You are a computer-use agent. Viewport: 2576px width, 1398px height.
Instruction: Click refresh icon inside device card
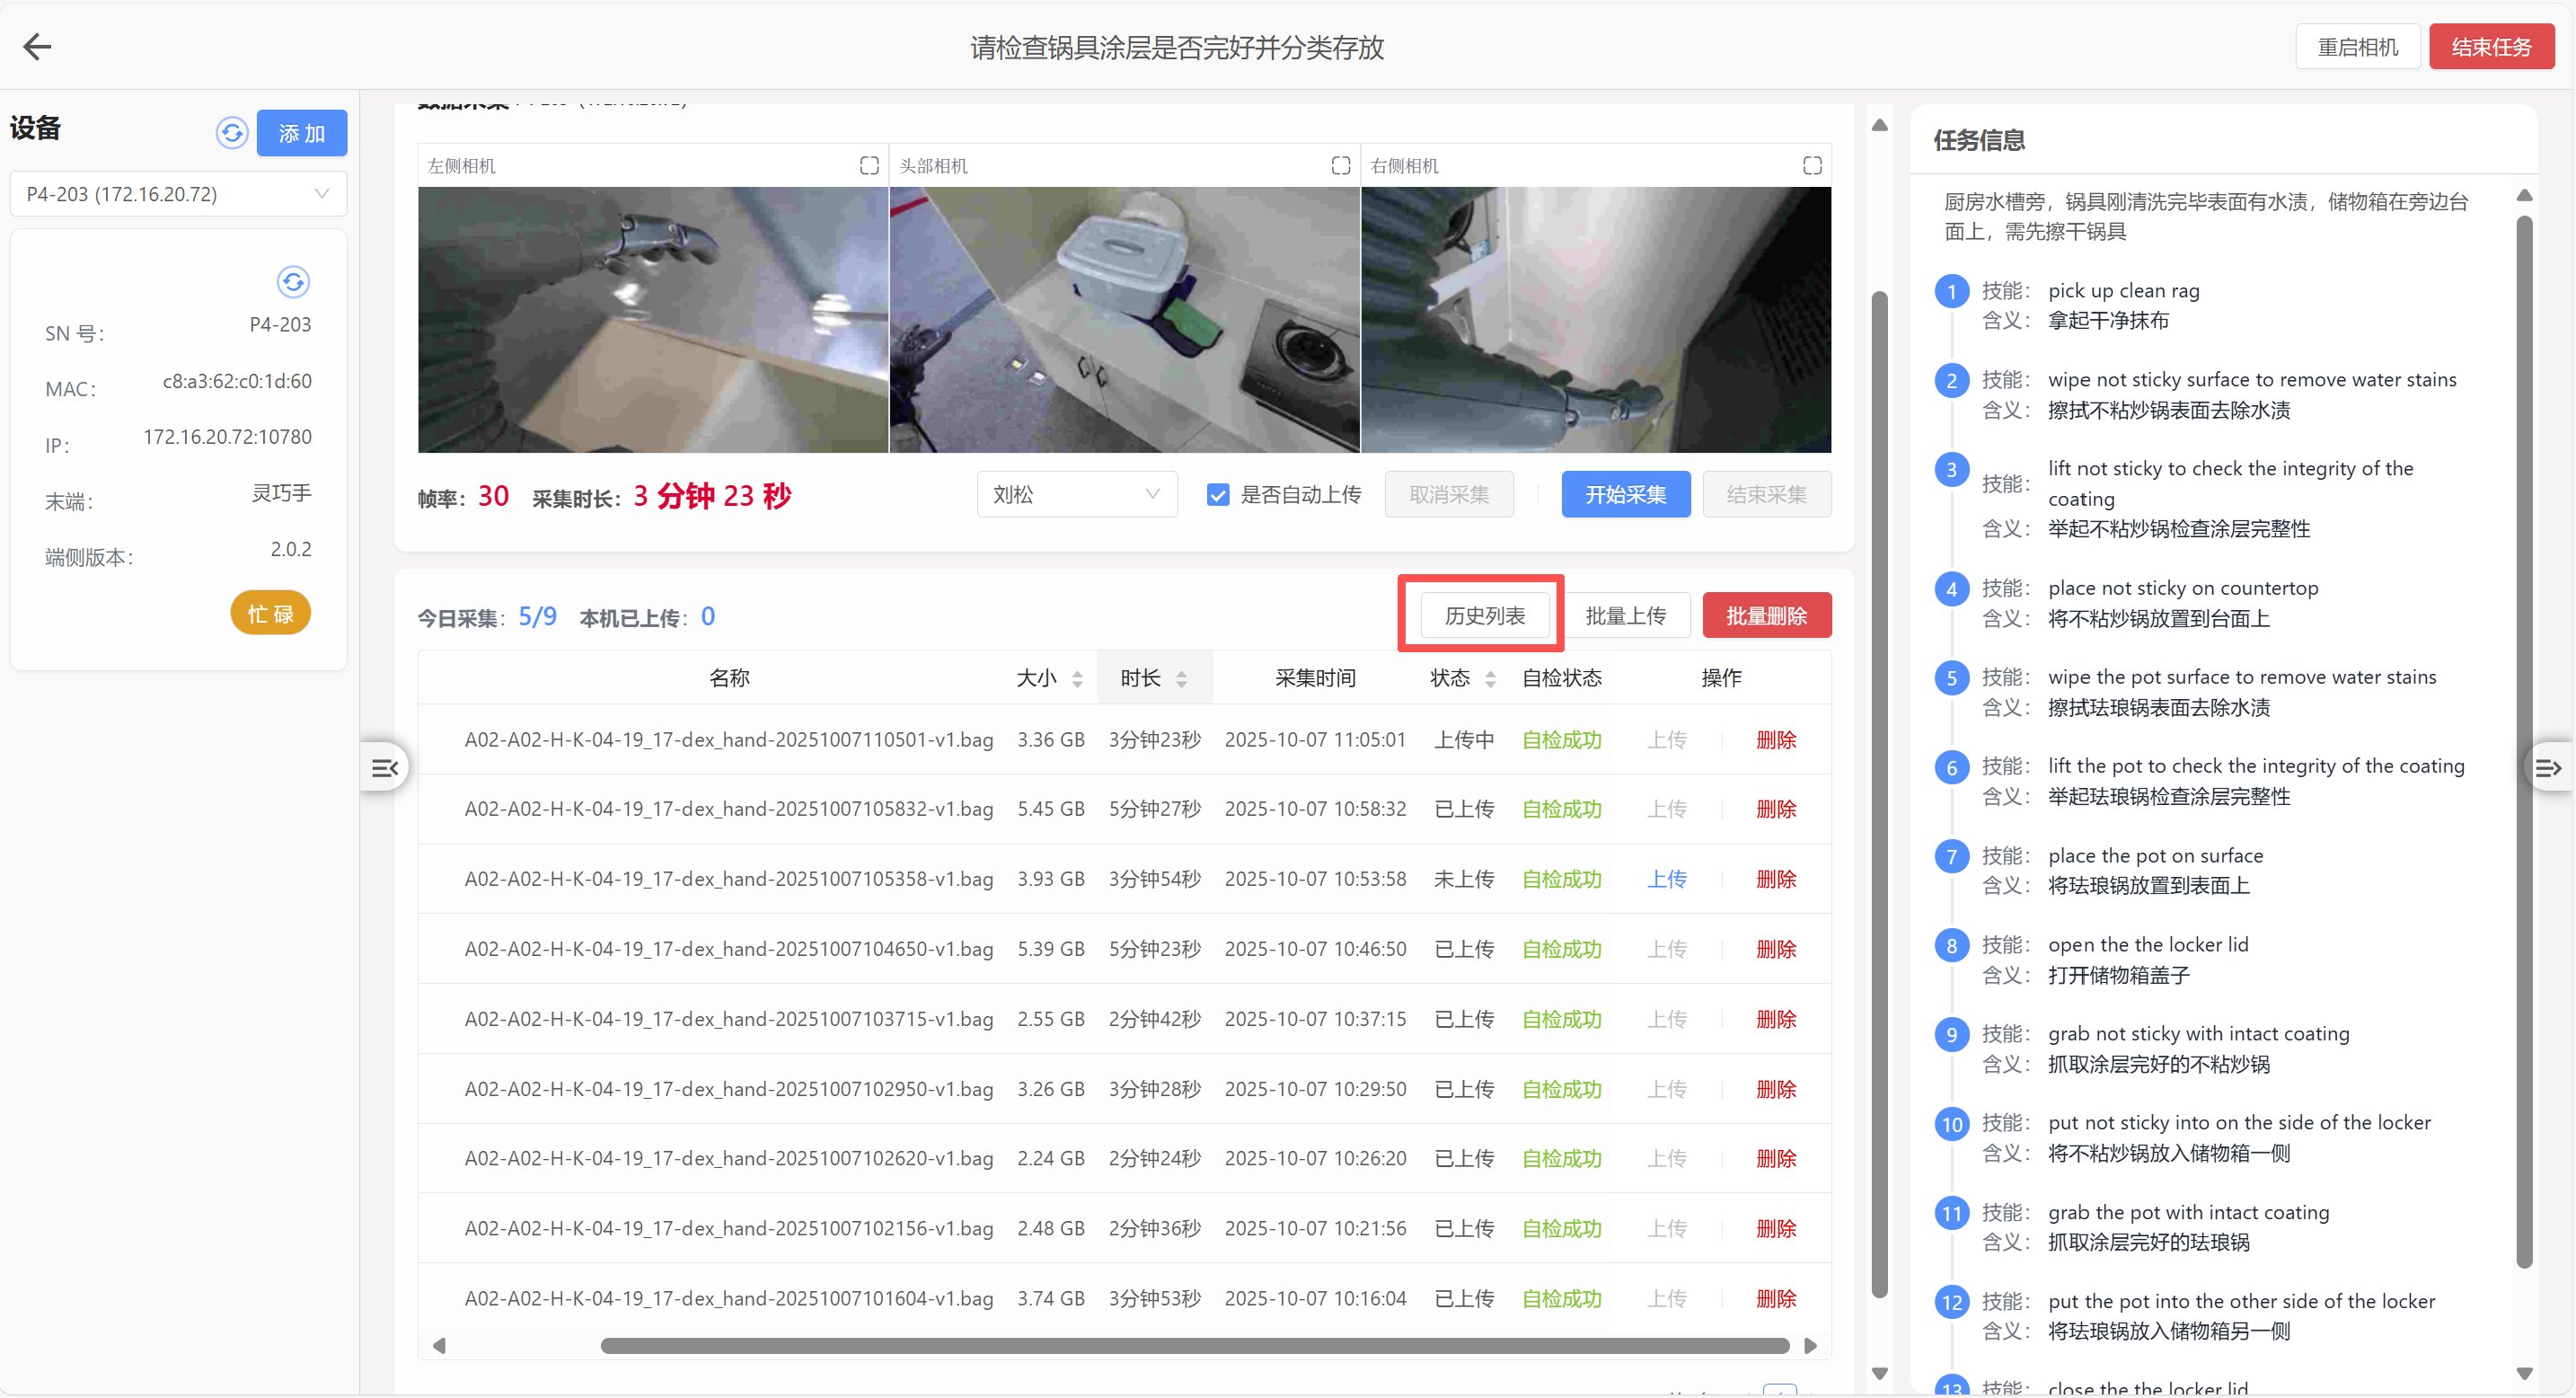tap(292, 282)
